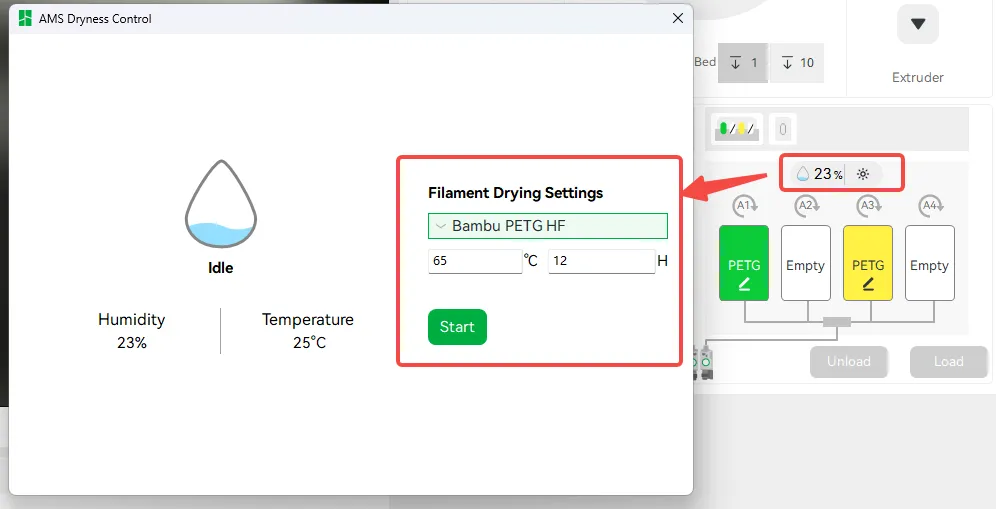Click the A2 slot refresh icon

807,205
